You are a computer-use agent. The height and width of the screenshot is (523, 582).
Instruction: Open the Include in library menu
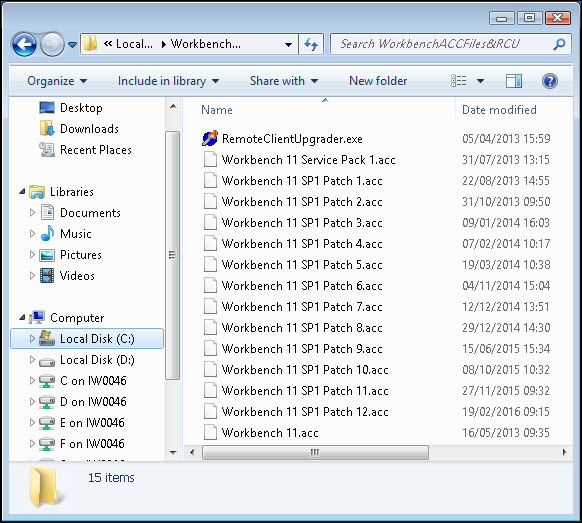click(x=169, y=81)
